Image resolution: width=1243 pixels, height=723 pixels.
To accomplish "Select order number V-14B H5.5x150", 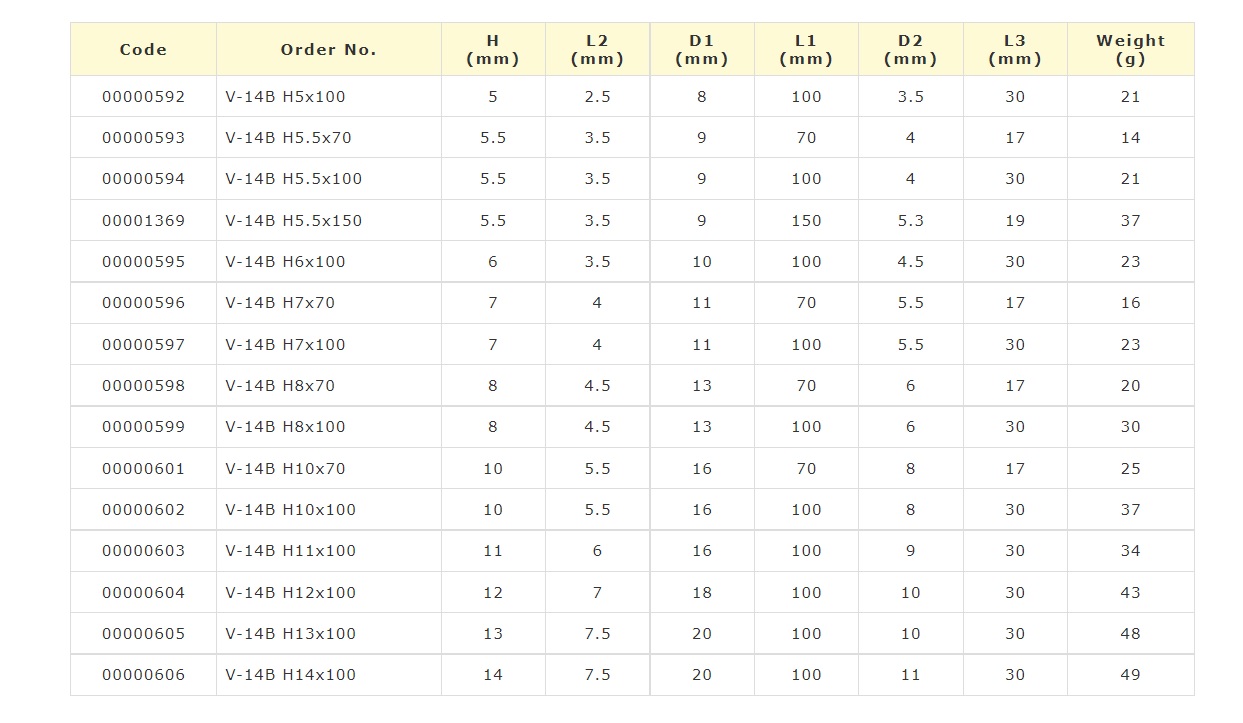I will (294, 221).
